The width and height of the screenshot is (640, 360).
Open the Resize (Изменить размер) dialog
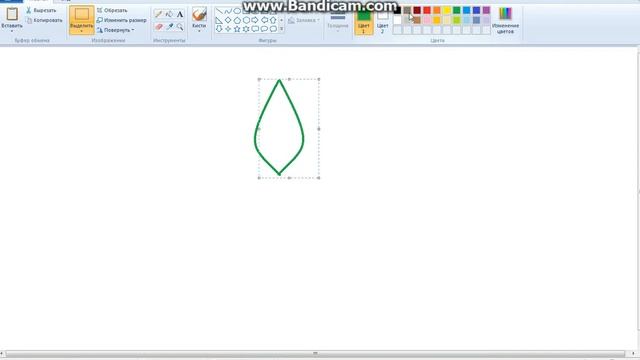tap(122, 20)
